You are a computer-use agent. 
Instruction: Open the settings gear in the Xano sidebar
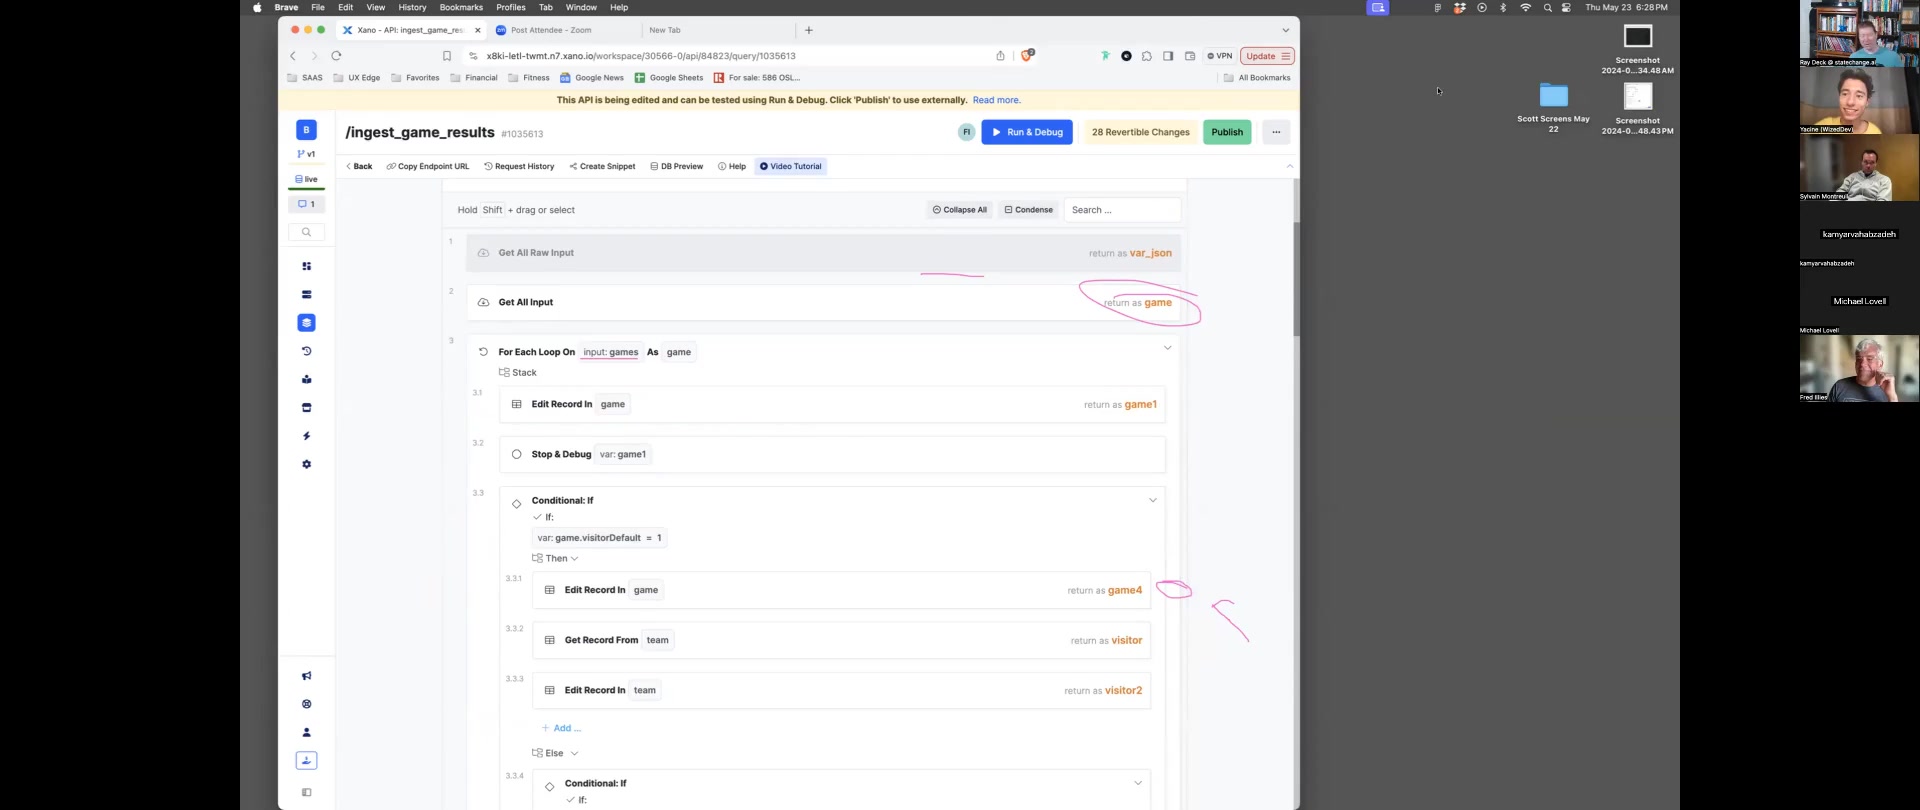pyautogui.click(x=306, y=465)
